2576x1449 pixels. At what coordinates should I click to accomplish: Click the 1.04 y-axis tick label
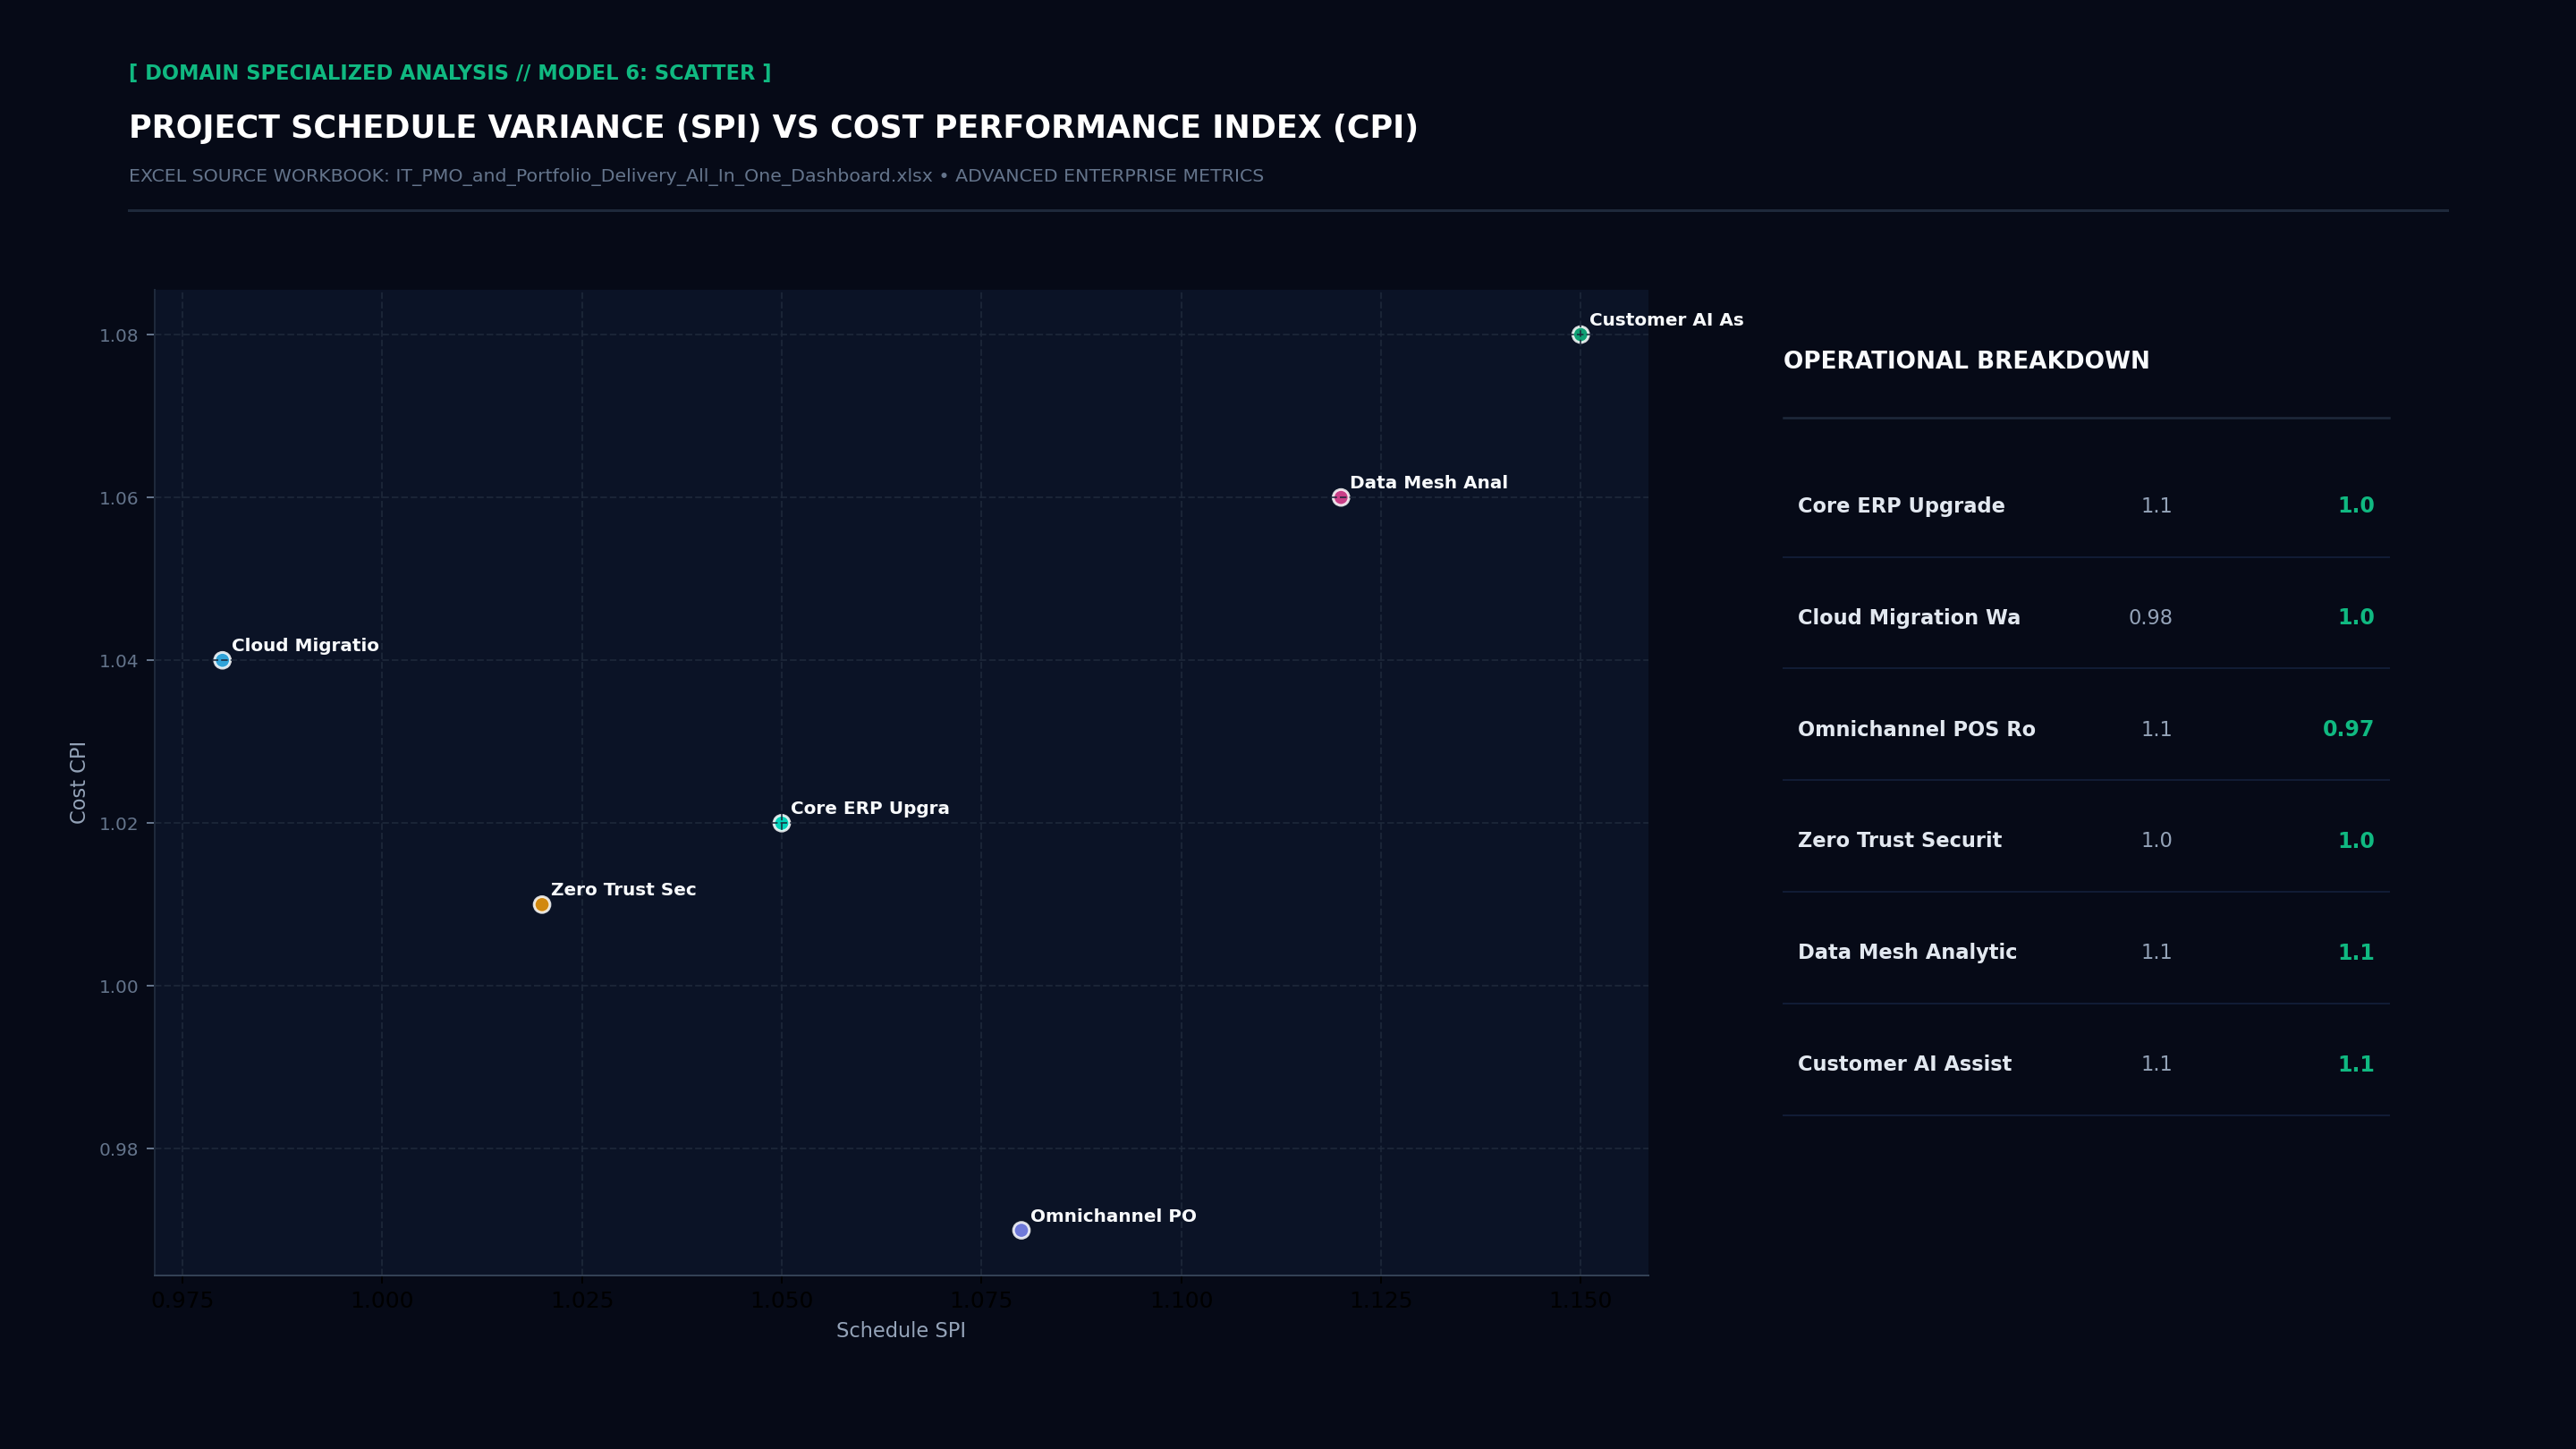[119, 661]
